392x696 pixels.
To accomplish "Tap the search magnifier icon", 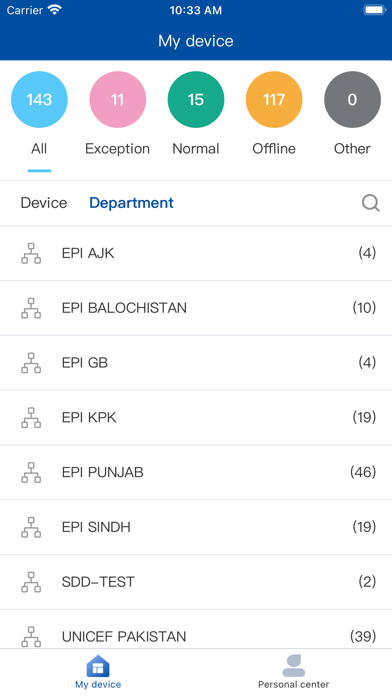I will 370,203.
